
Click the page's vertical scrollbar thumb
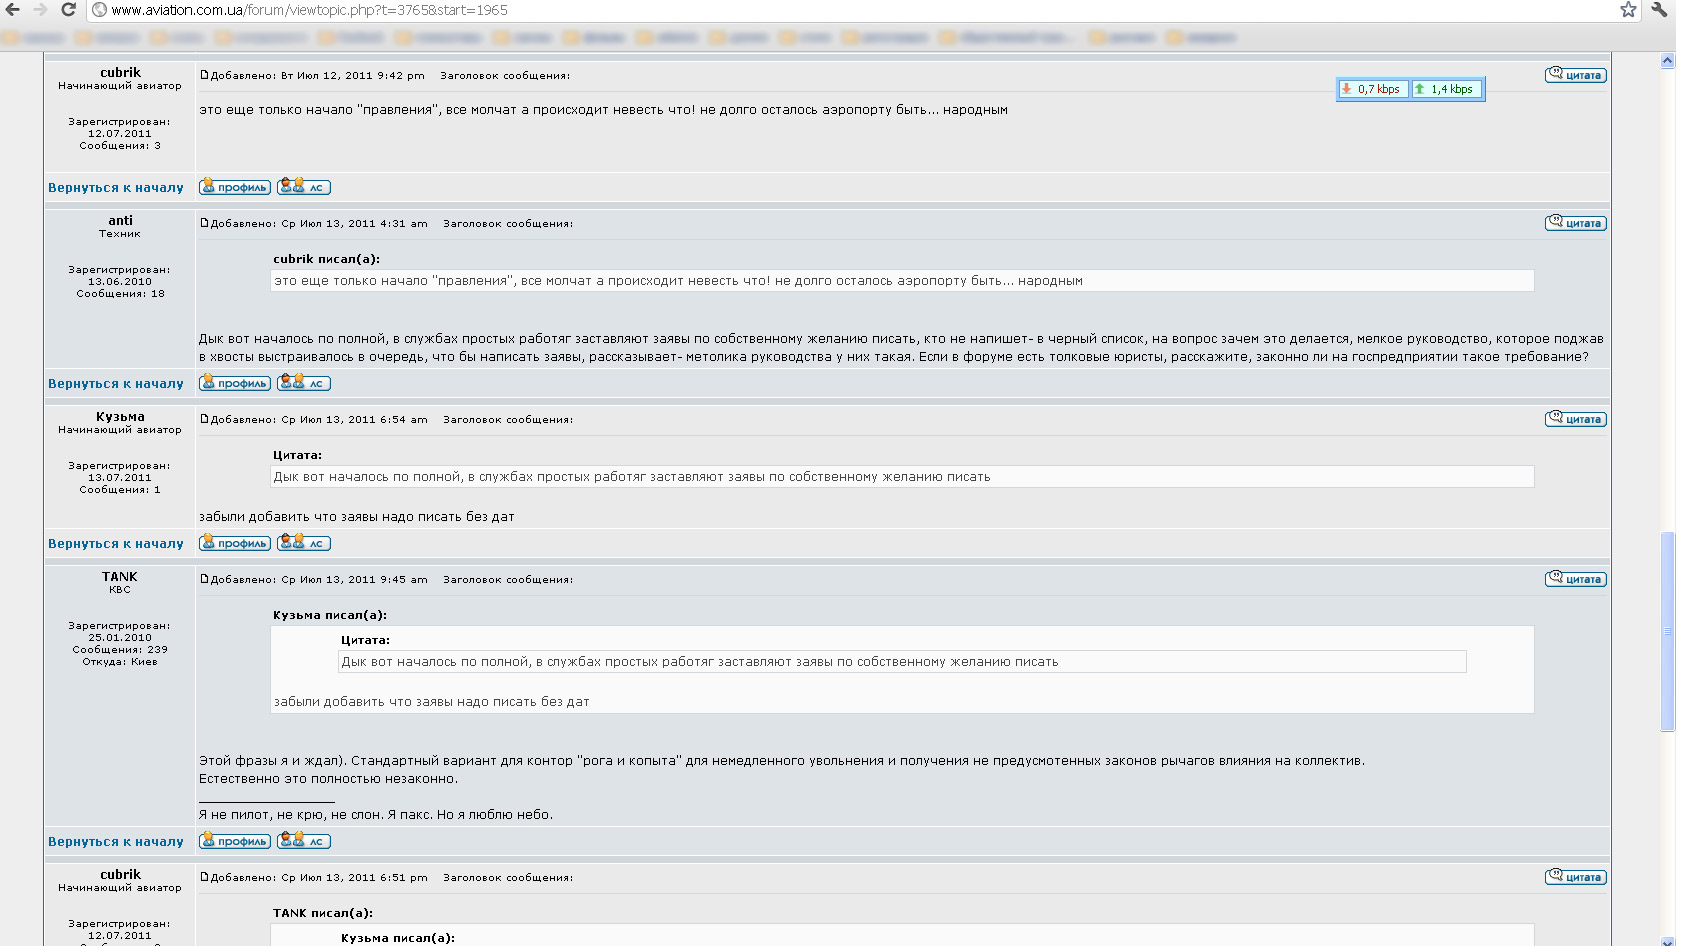pos(1667,632)
